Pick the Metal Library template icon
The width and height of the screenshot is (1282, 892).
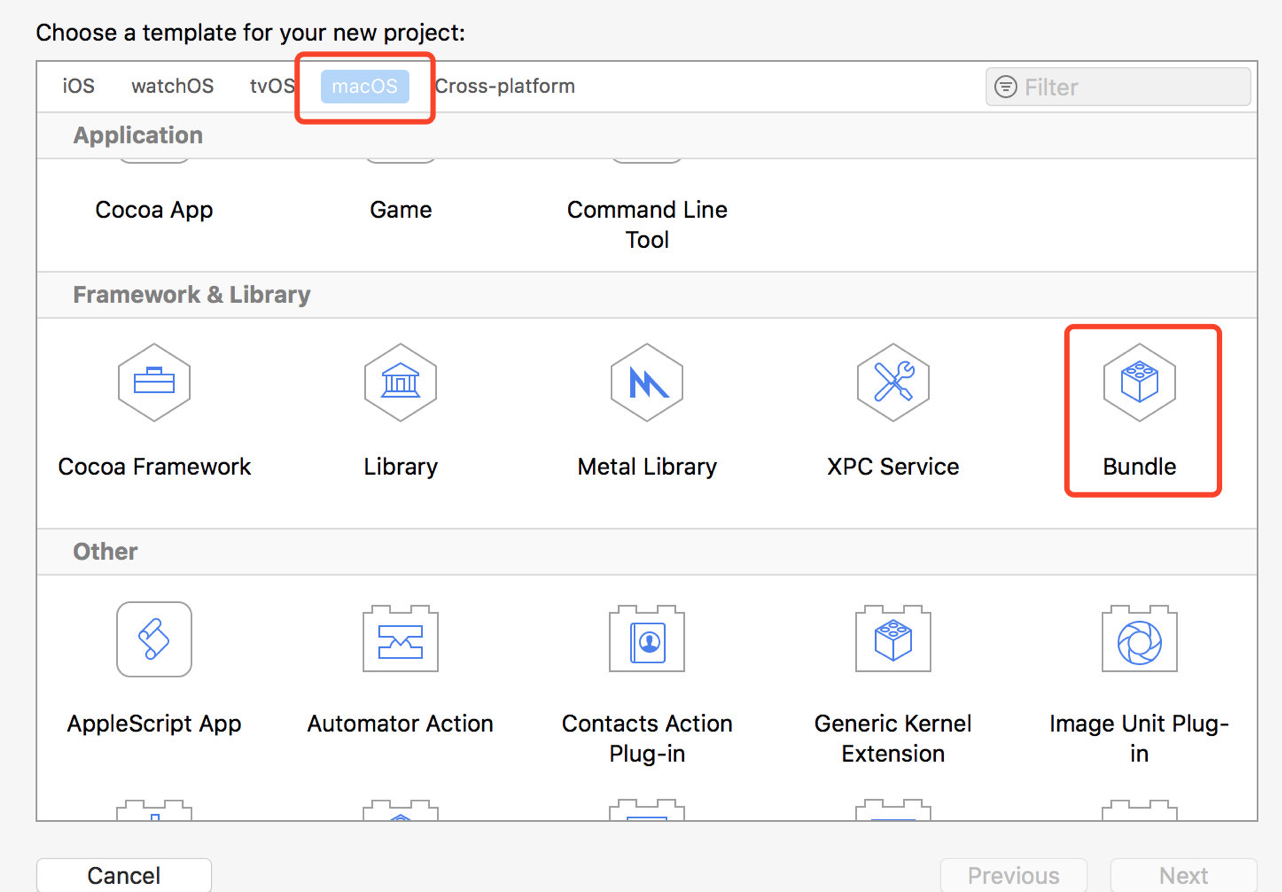(647, 382)
